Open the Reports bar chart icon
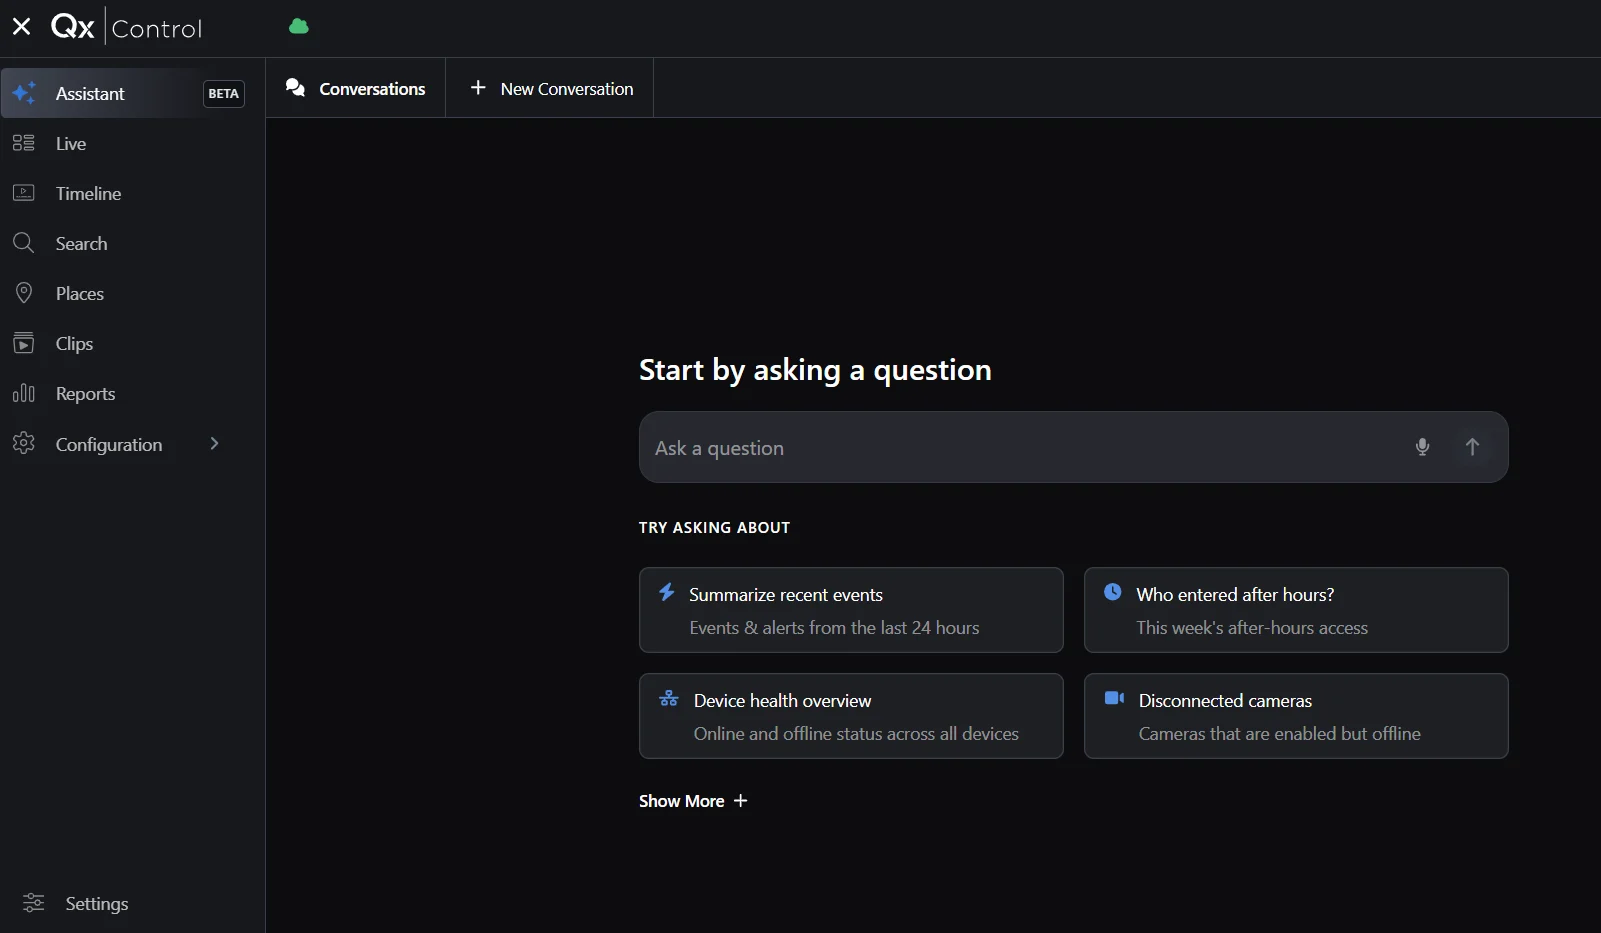The image size is (1601, 933). pyautogui.click(x=24, y=393)
